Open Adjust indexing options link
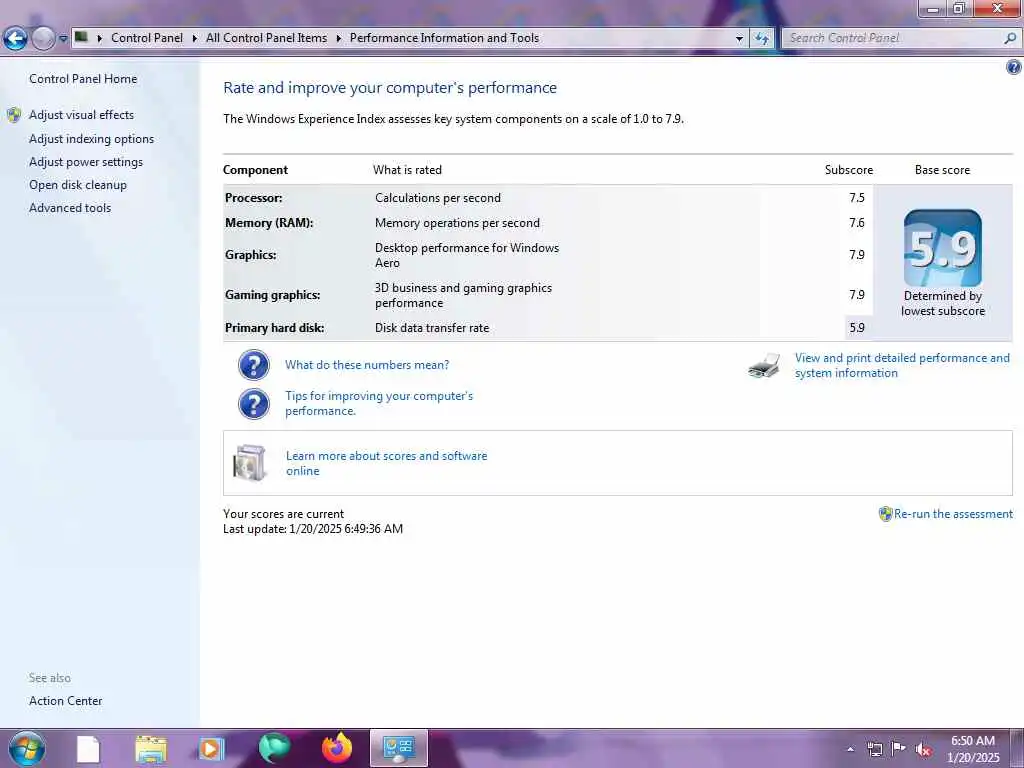1024x768 pixels. pos(91,138)
